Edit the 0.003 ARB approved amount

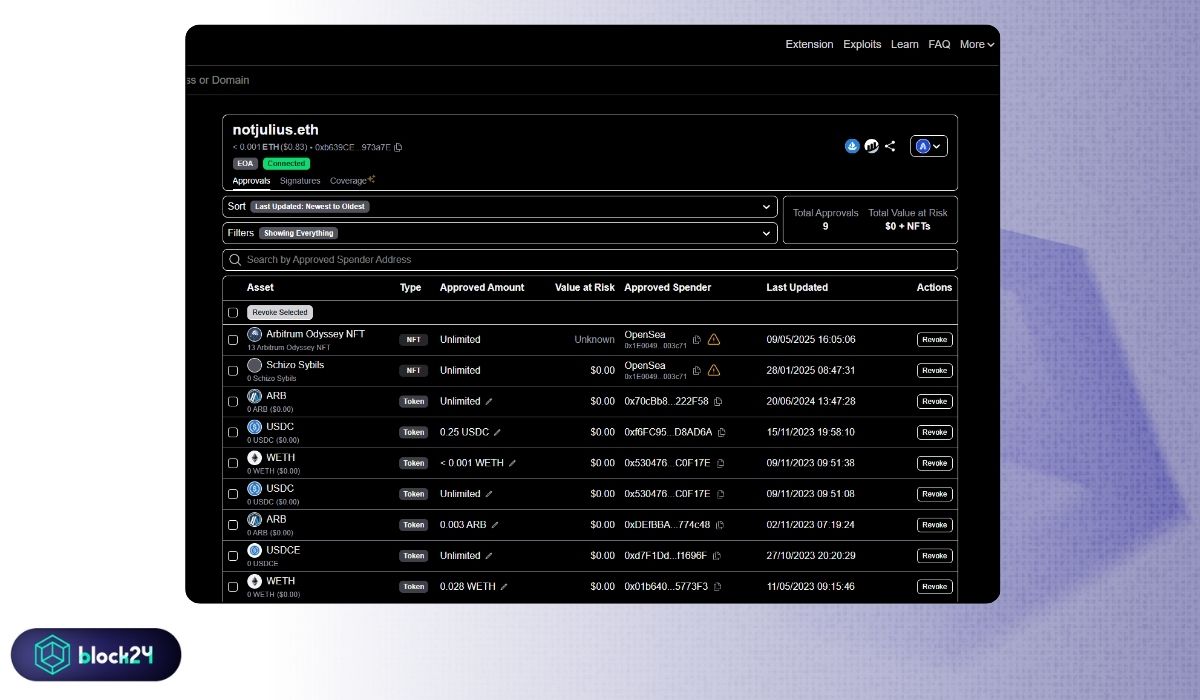coord(495,525)
